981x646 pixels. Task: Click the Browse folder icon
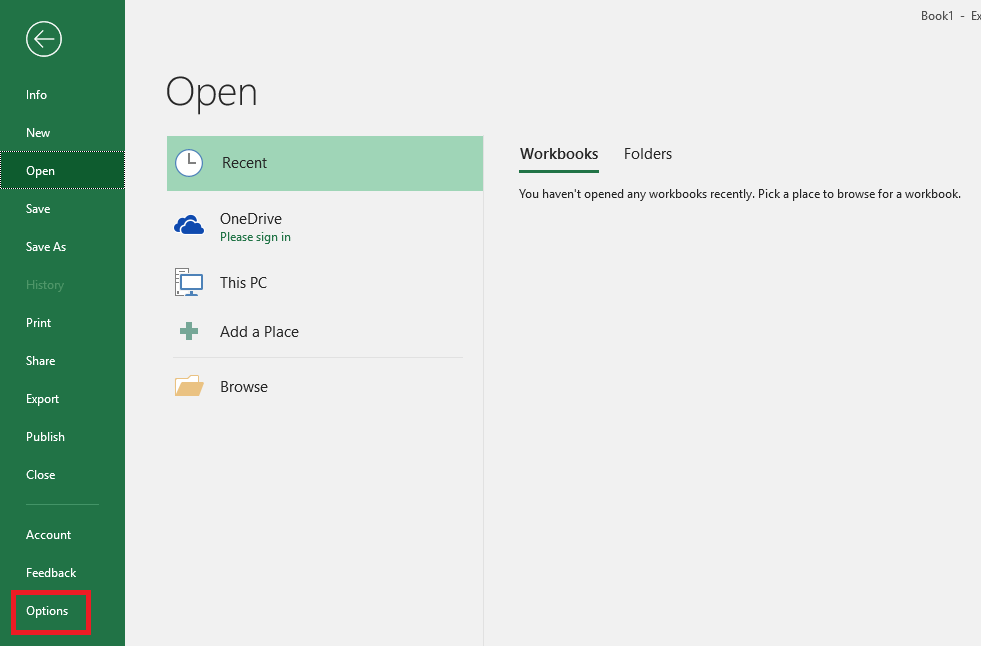coord(189,387)
